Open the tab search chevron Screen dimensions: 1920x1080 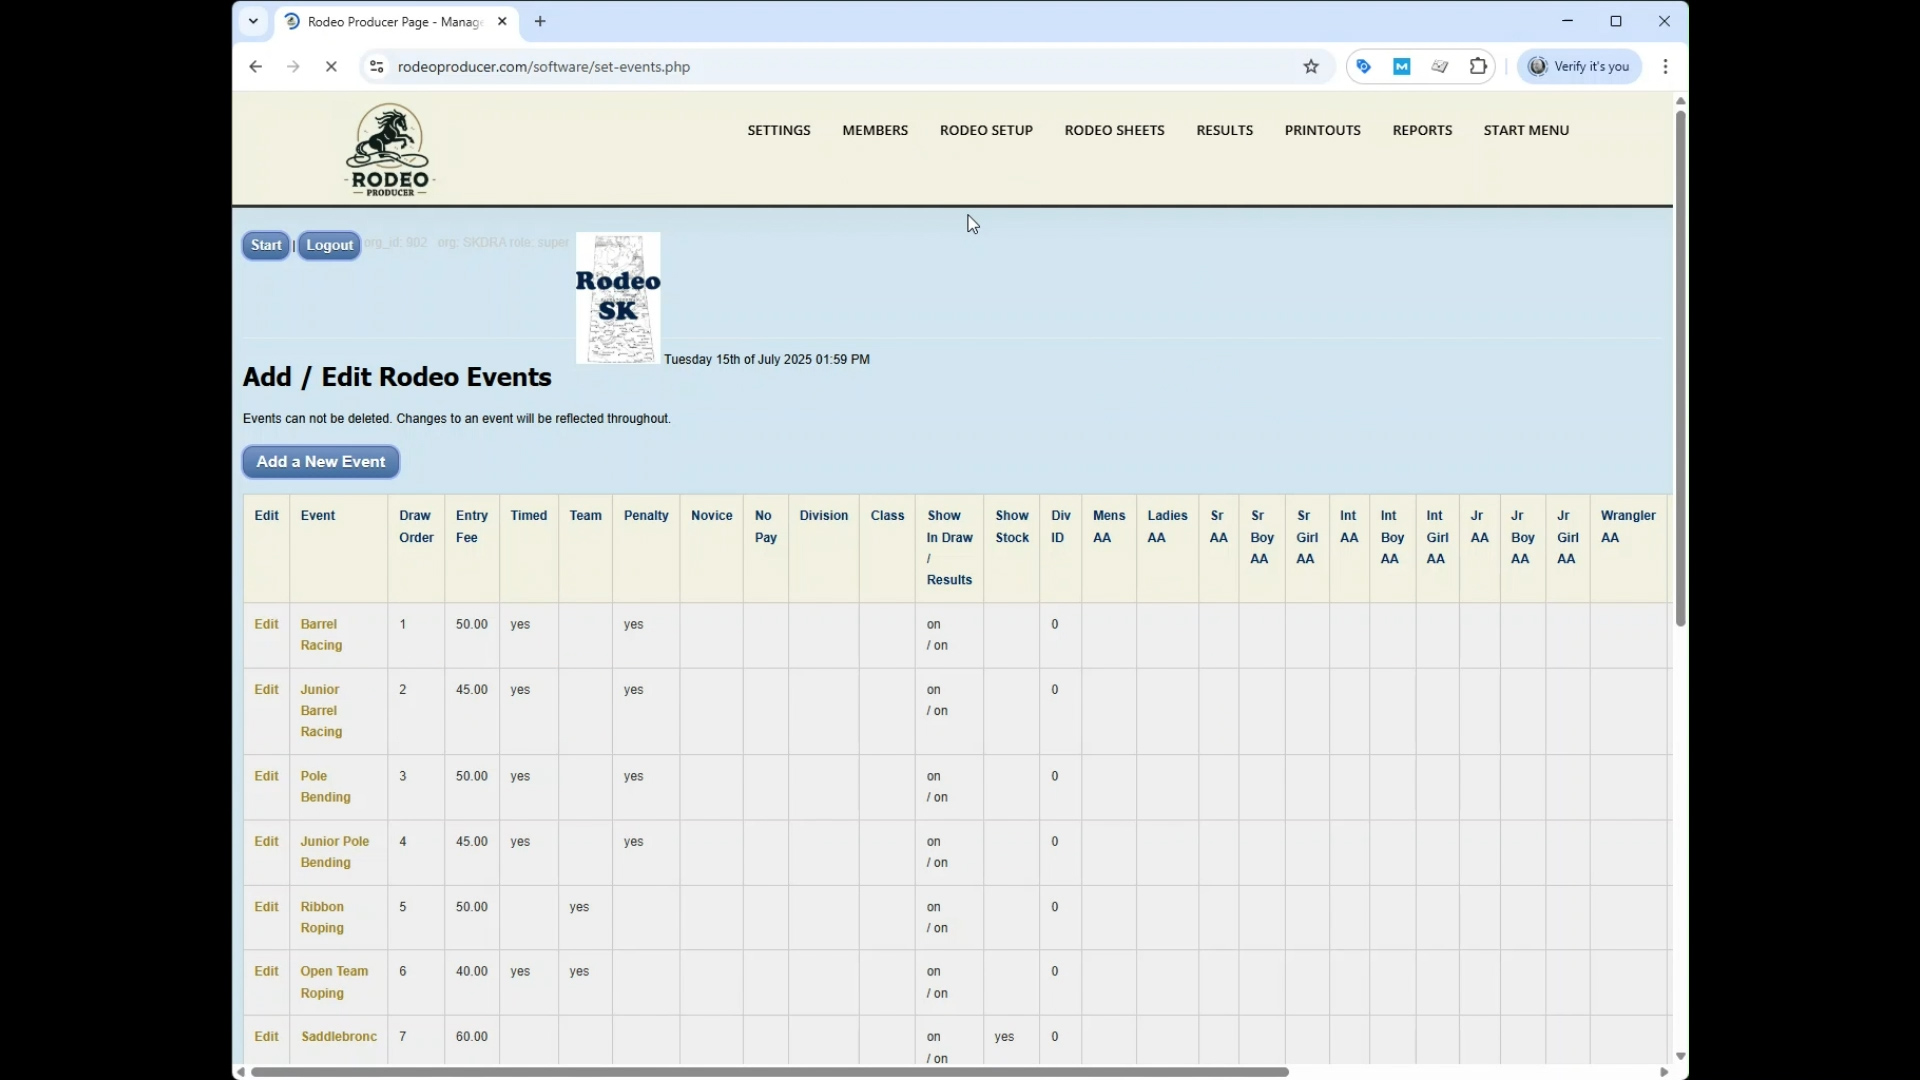pyautogui.click(x=253, y=21)
